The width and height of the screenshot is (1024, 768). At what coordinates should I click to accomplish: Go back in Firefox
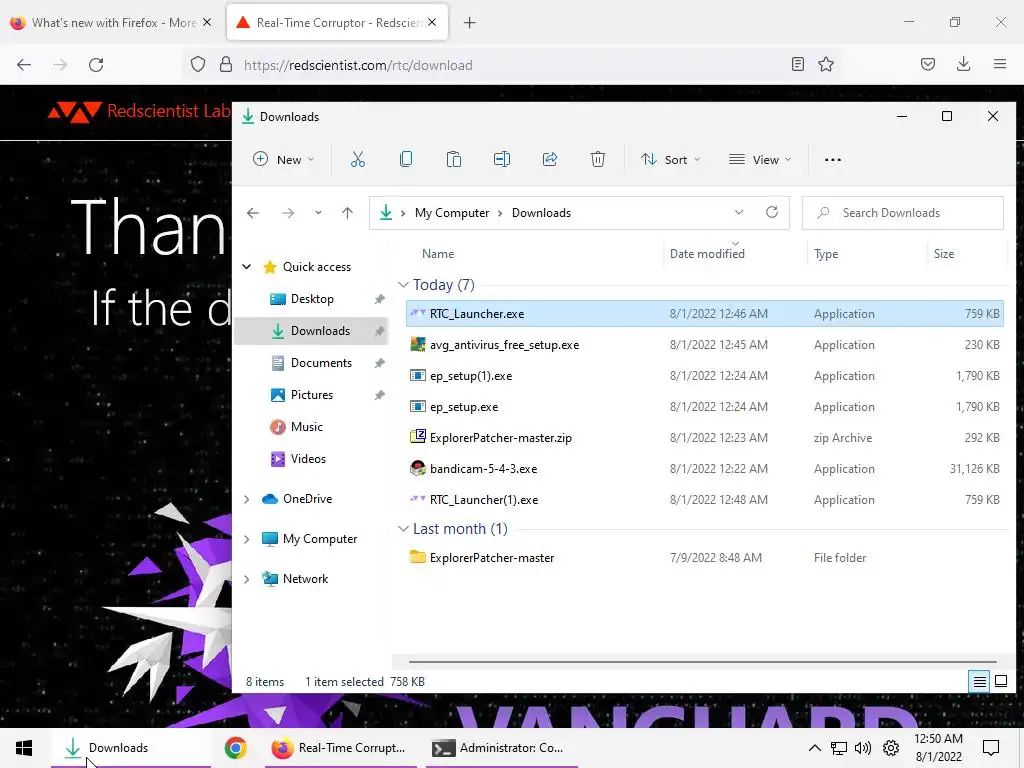(x=24, y=65)
